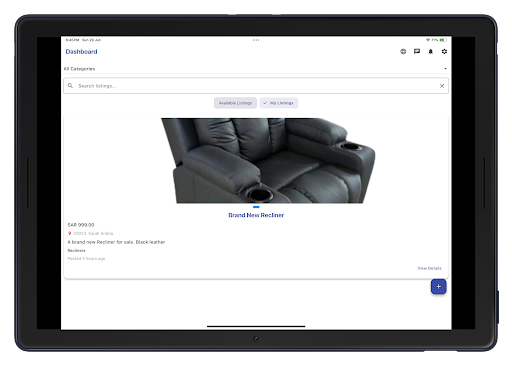Select the Available Listings filter chip

click(x=235, y=103)
